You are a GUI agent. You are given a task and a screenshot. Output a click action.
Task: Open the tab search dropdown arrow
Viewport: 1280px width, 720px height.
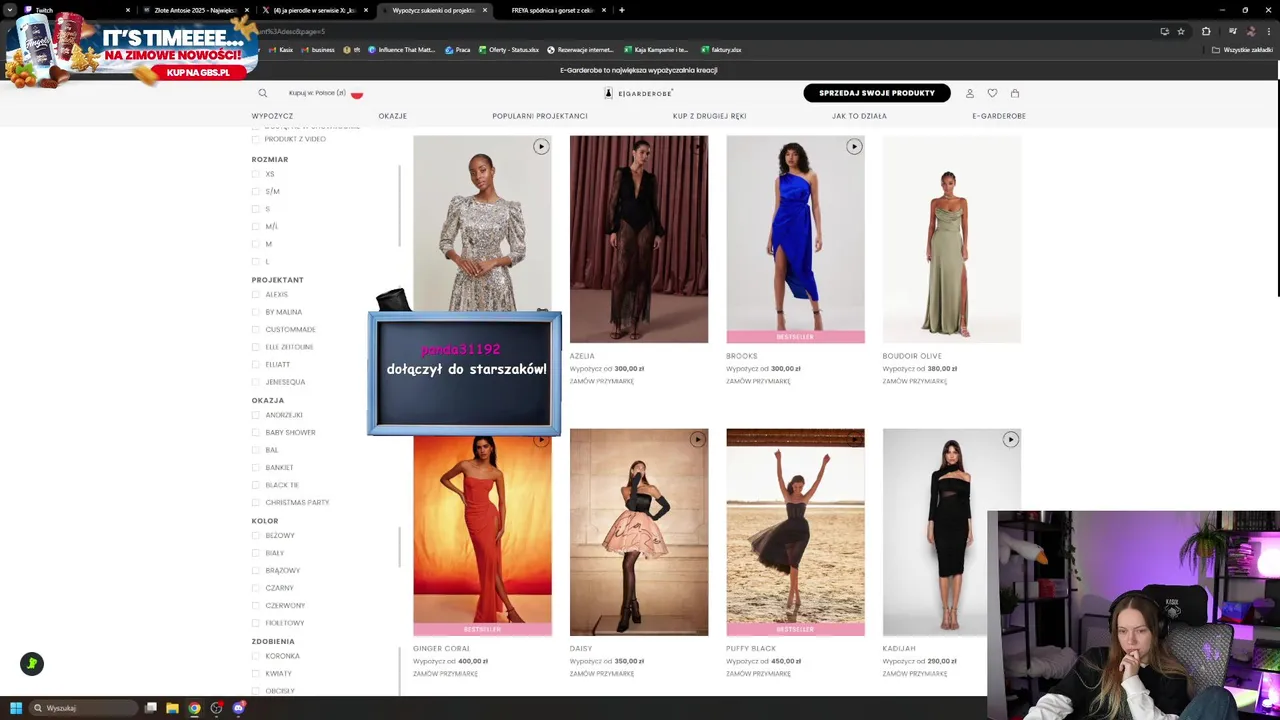[10, 10]
